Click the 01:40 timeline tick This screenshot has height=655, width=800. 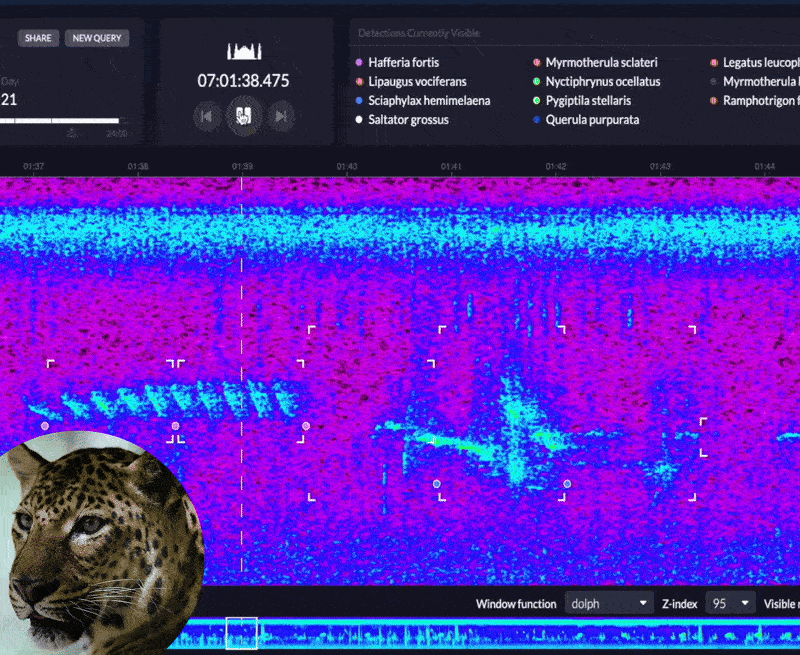[x=347, y=166]
